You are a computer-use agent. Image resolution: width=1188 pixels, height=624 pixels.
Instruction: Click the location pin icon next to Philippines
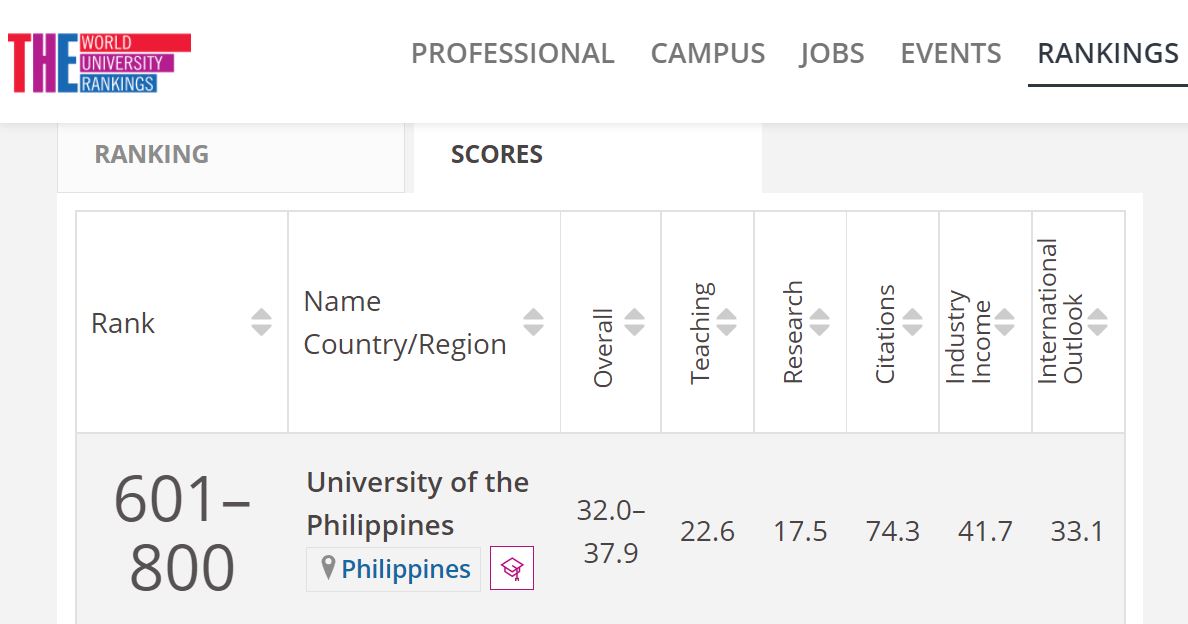tap(328, 567)
